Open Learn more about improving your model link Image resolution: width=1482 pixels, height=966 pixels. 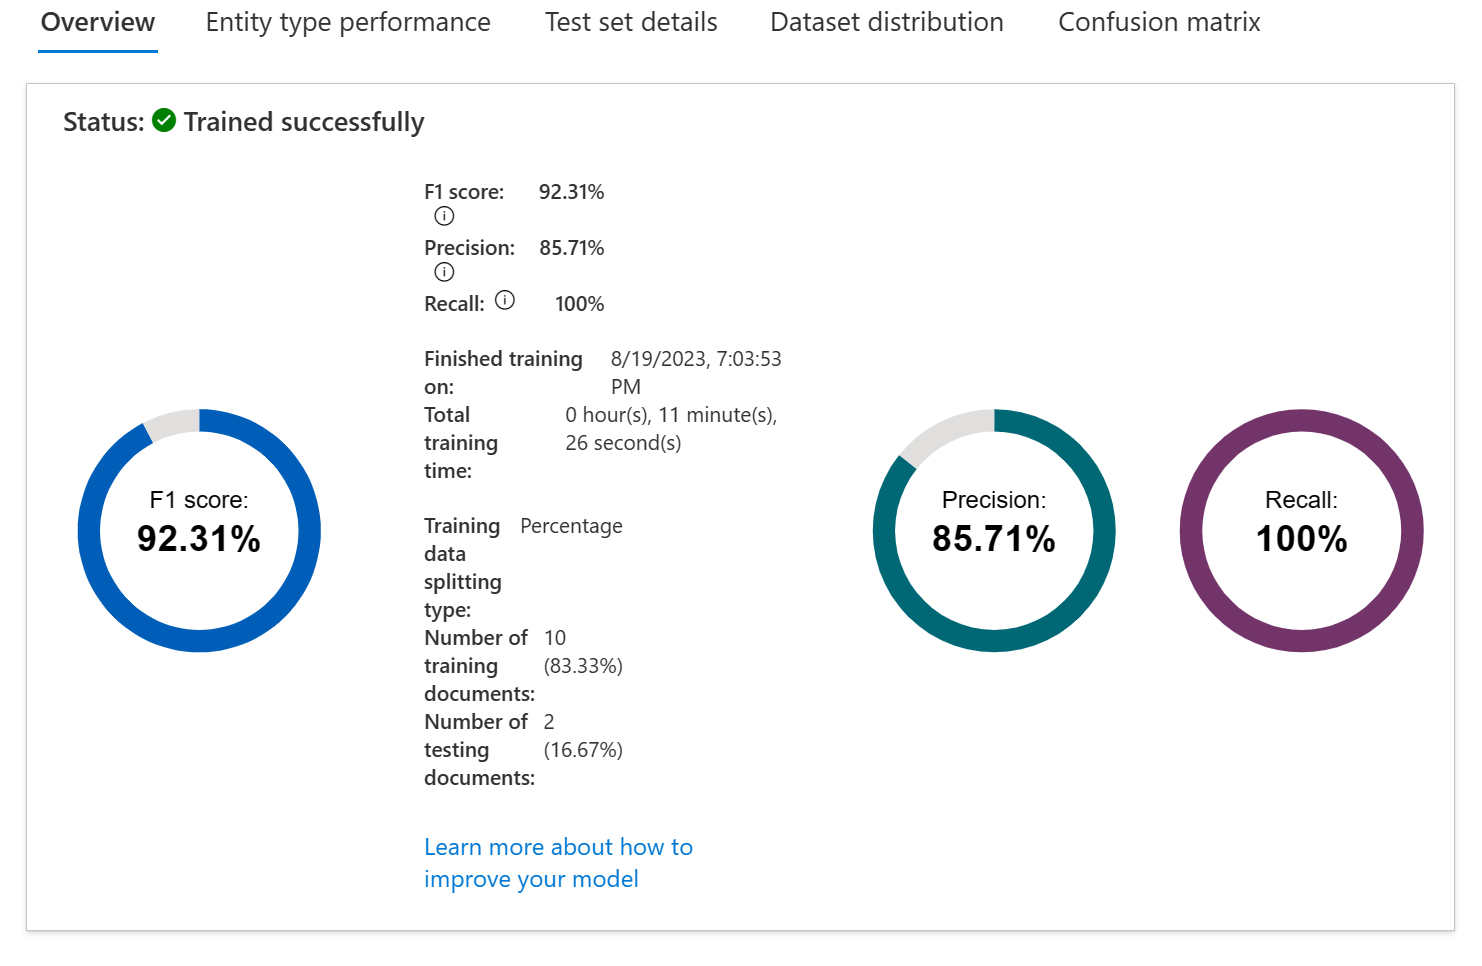click(x=558, y=863)
